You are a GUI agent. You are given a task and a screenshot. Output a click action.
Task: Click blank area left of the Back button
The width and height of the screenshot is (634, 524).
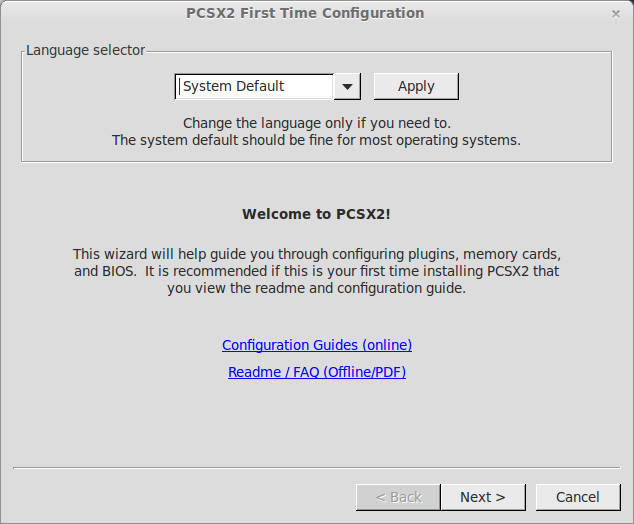pyautogui.click(x=180, y=497)
